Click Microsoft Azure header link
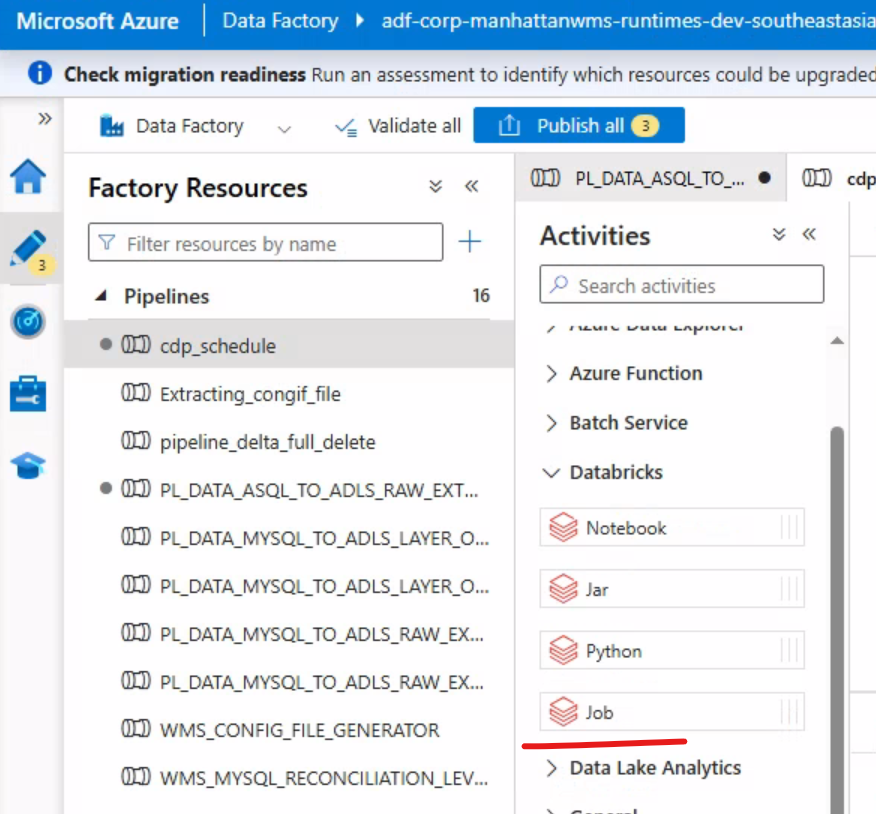The image size is (876, 814). point(98,21)
